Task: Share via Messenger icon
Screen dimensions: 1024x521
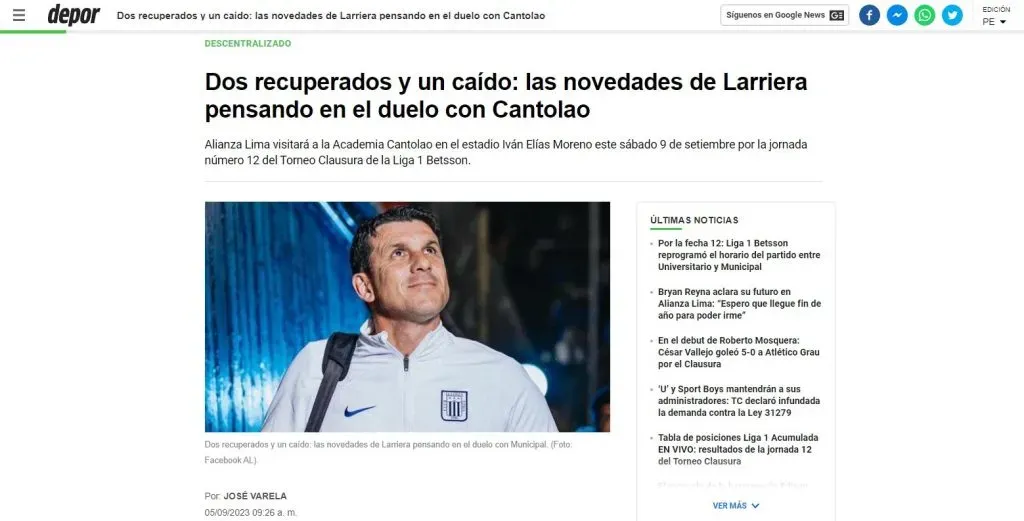Action: [x=897, y=15]
